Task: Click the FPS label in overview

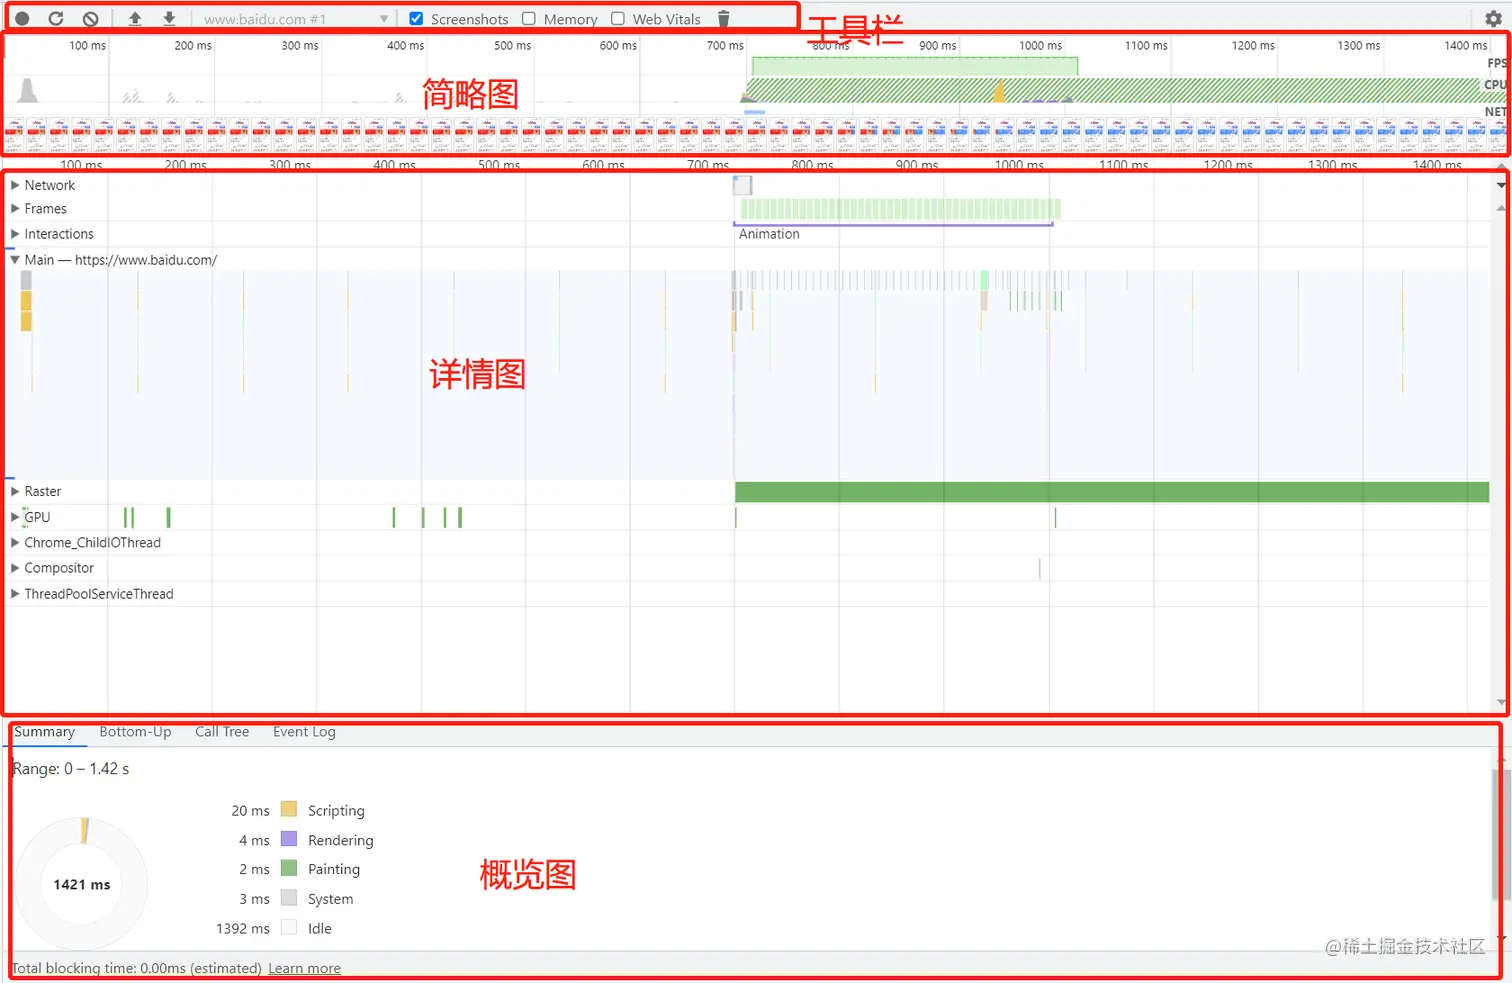Action: 1496,63
